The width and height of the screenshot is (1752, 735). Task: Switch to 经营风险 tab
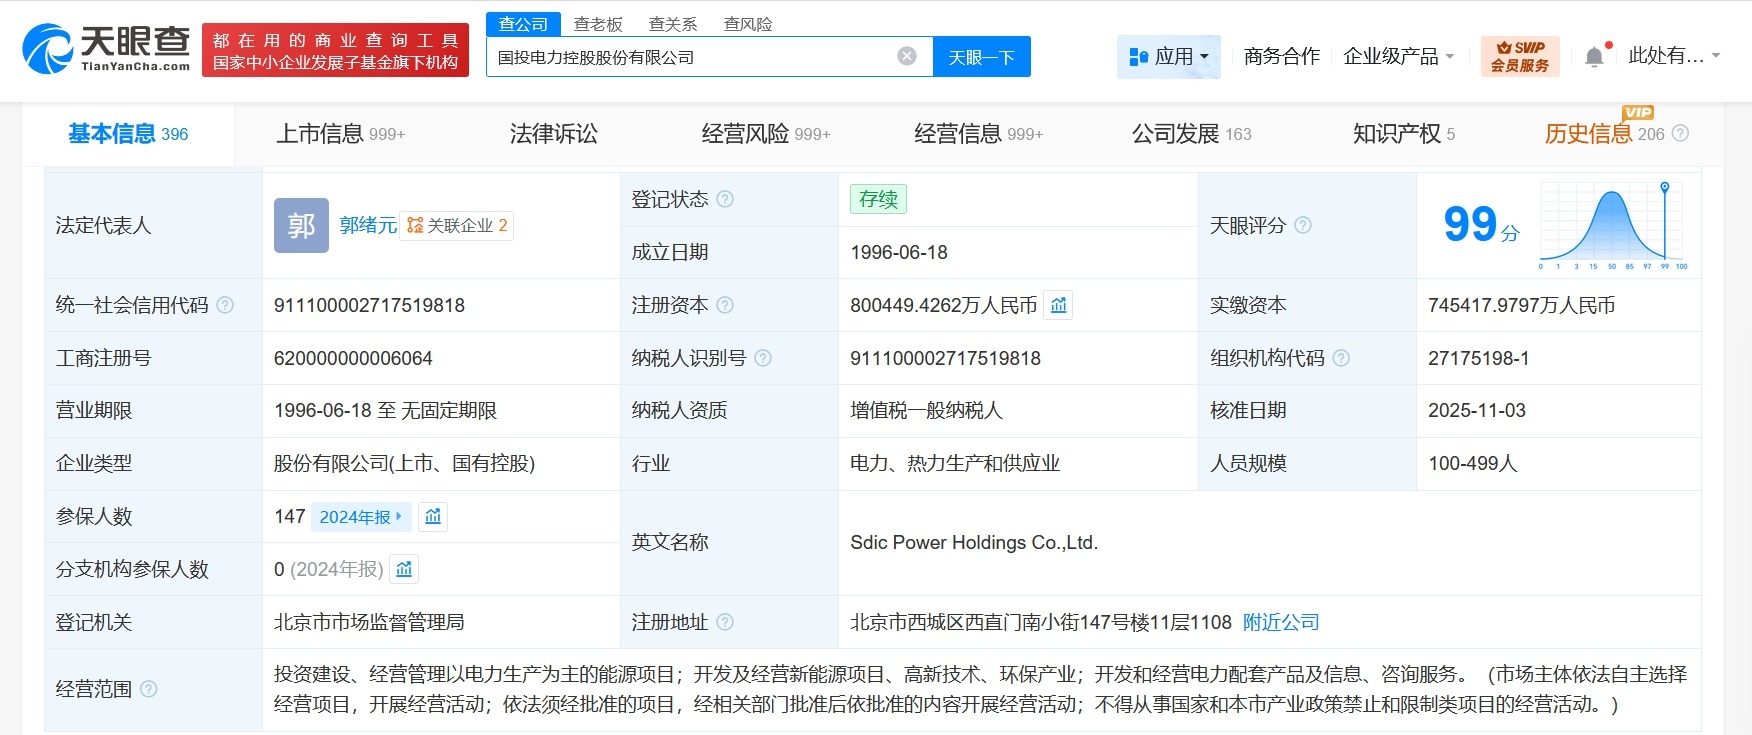[x=766, y=133]
